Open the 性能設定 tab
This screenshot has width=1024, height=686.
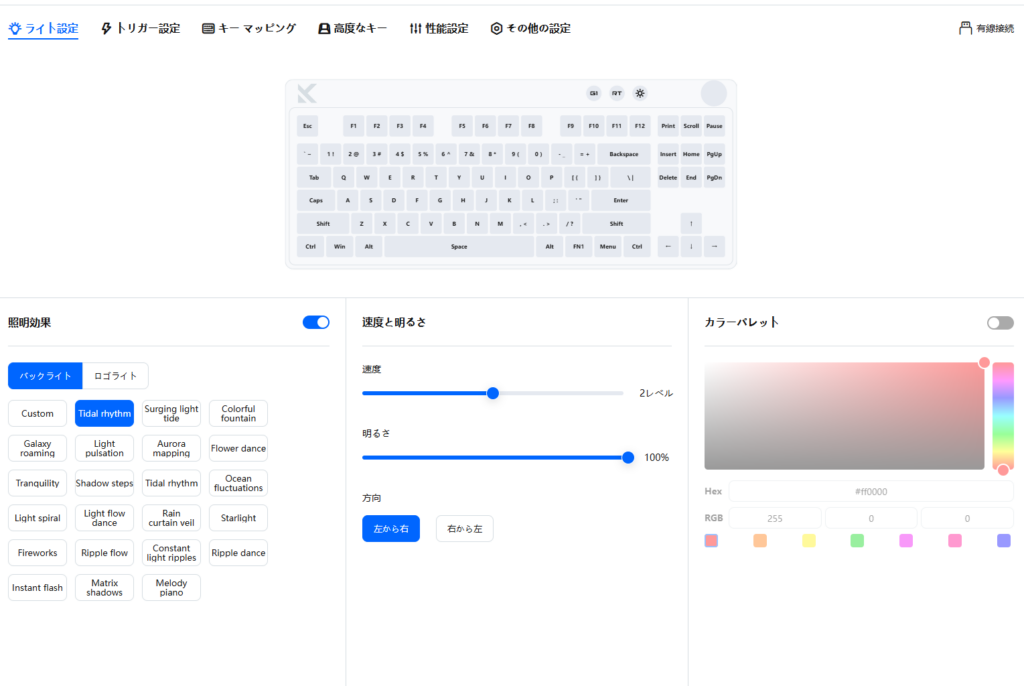(439, 29)
